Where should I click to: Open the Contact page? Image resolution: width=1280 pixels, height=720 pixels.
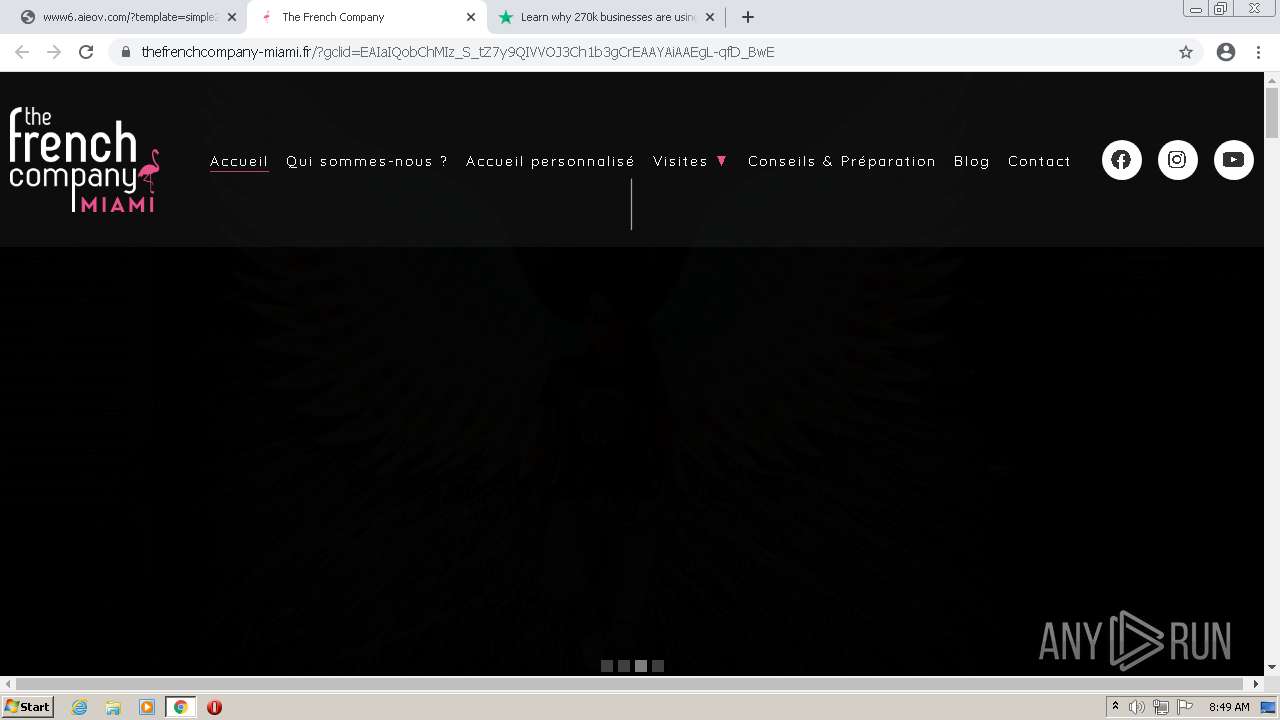(1039, 161)
